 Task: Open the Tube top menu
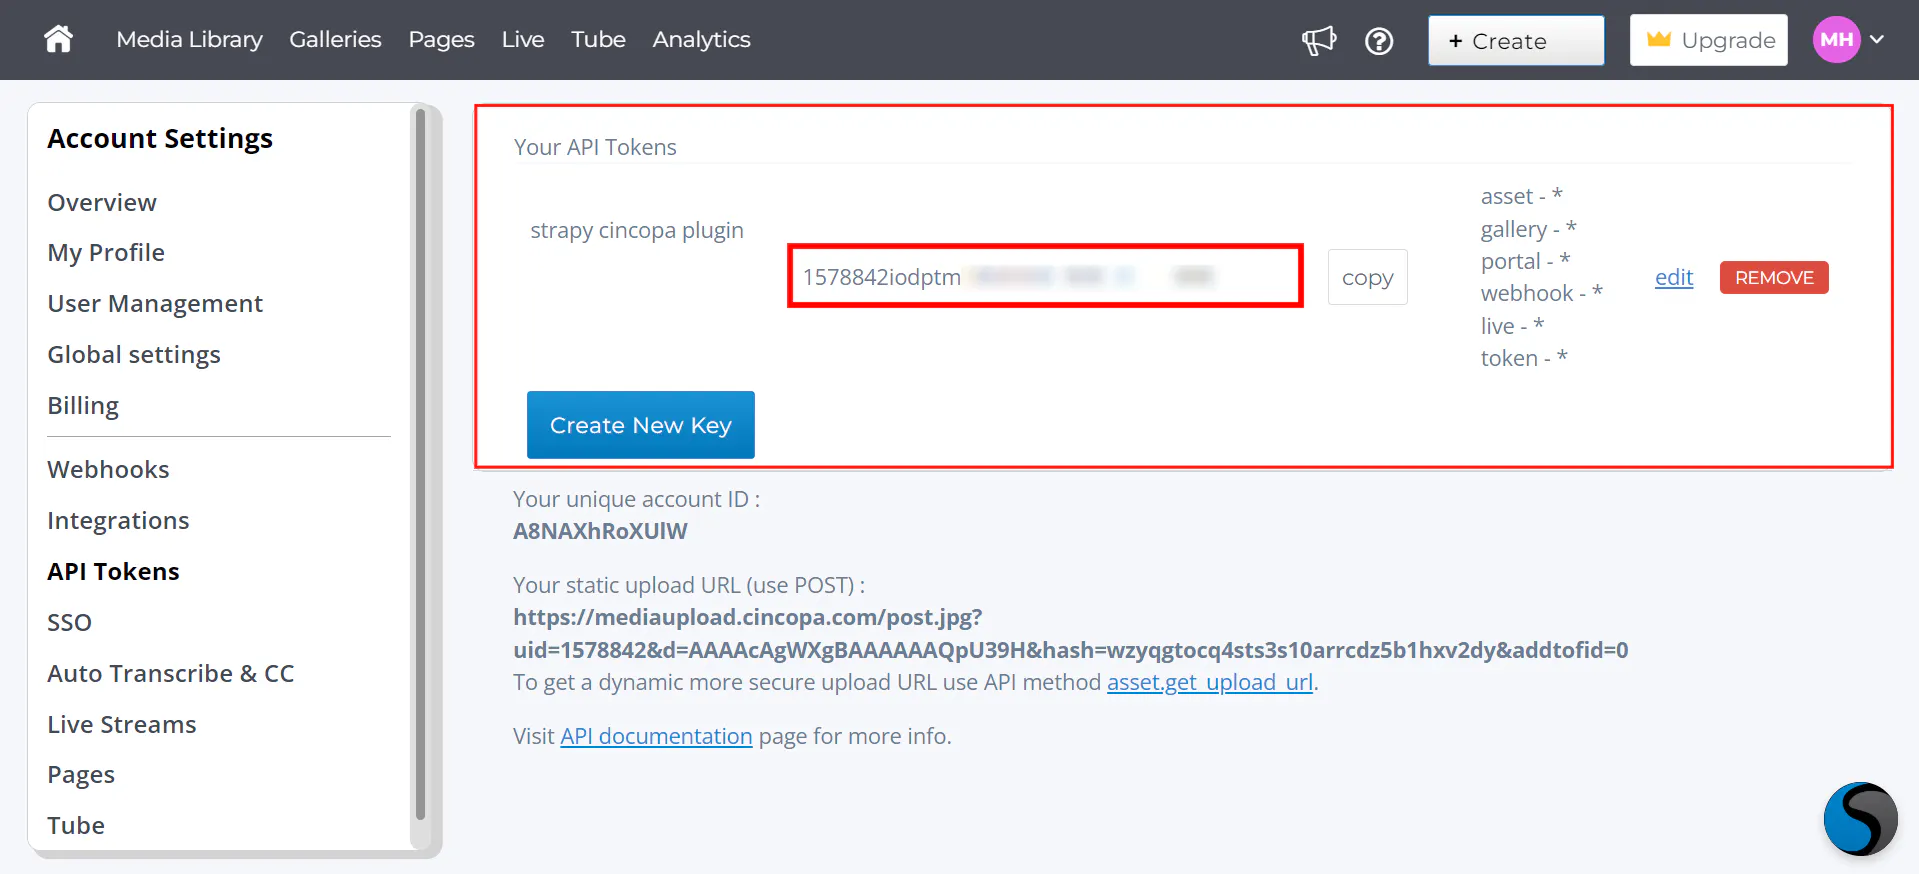pyautogui.click(x=598, y=40)
